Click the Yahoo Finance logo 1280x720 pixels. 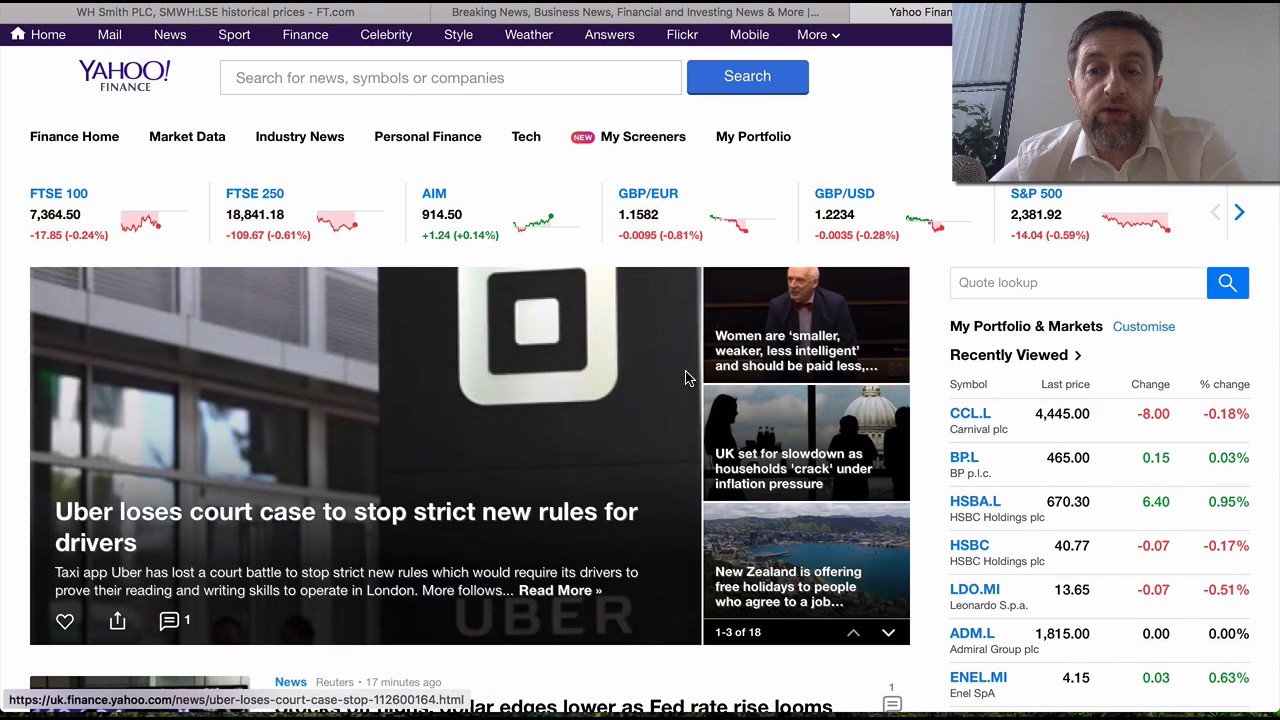click(125, 76)
